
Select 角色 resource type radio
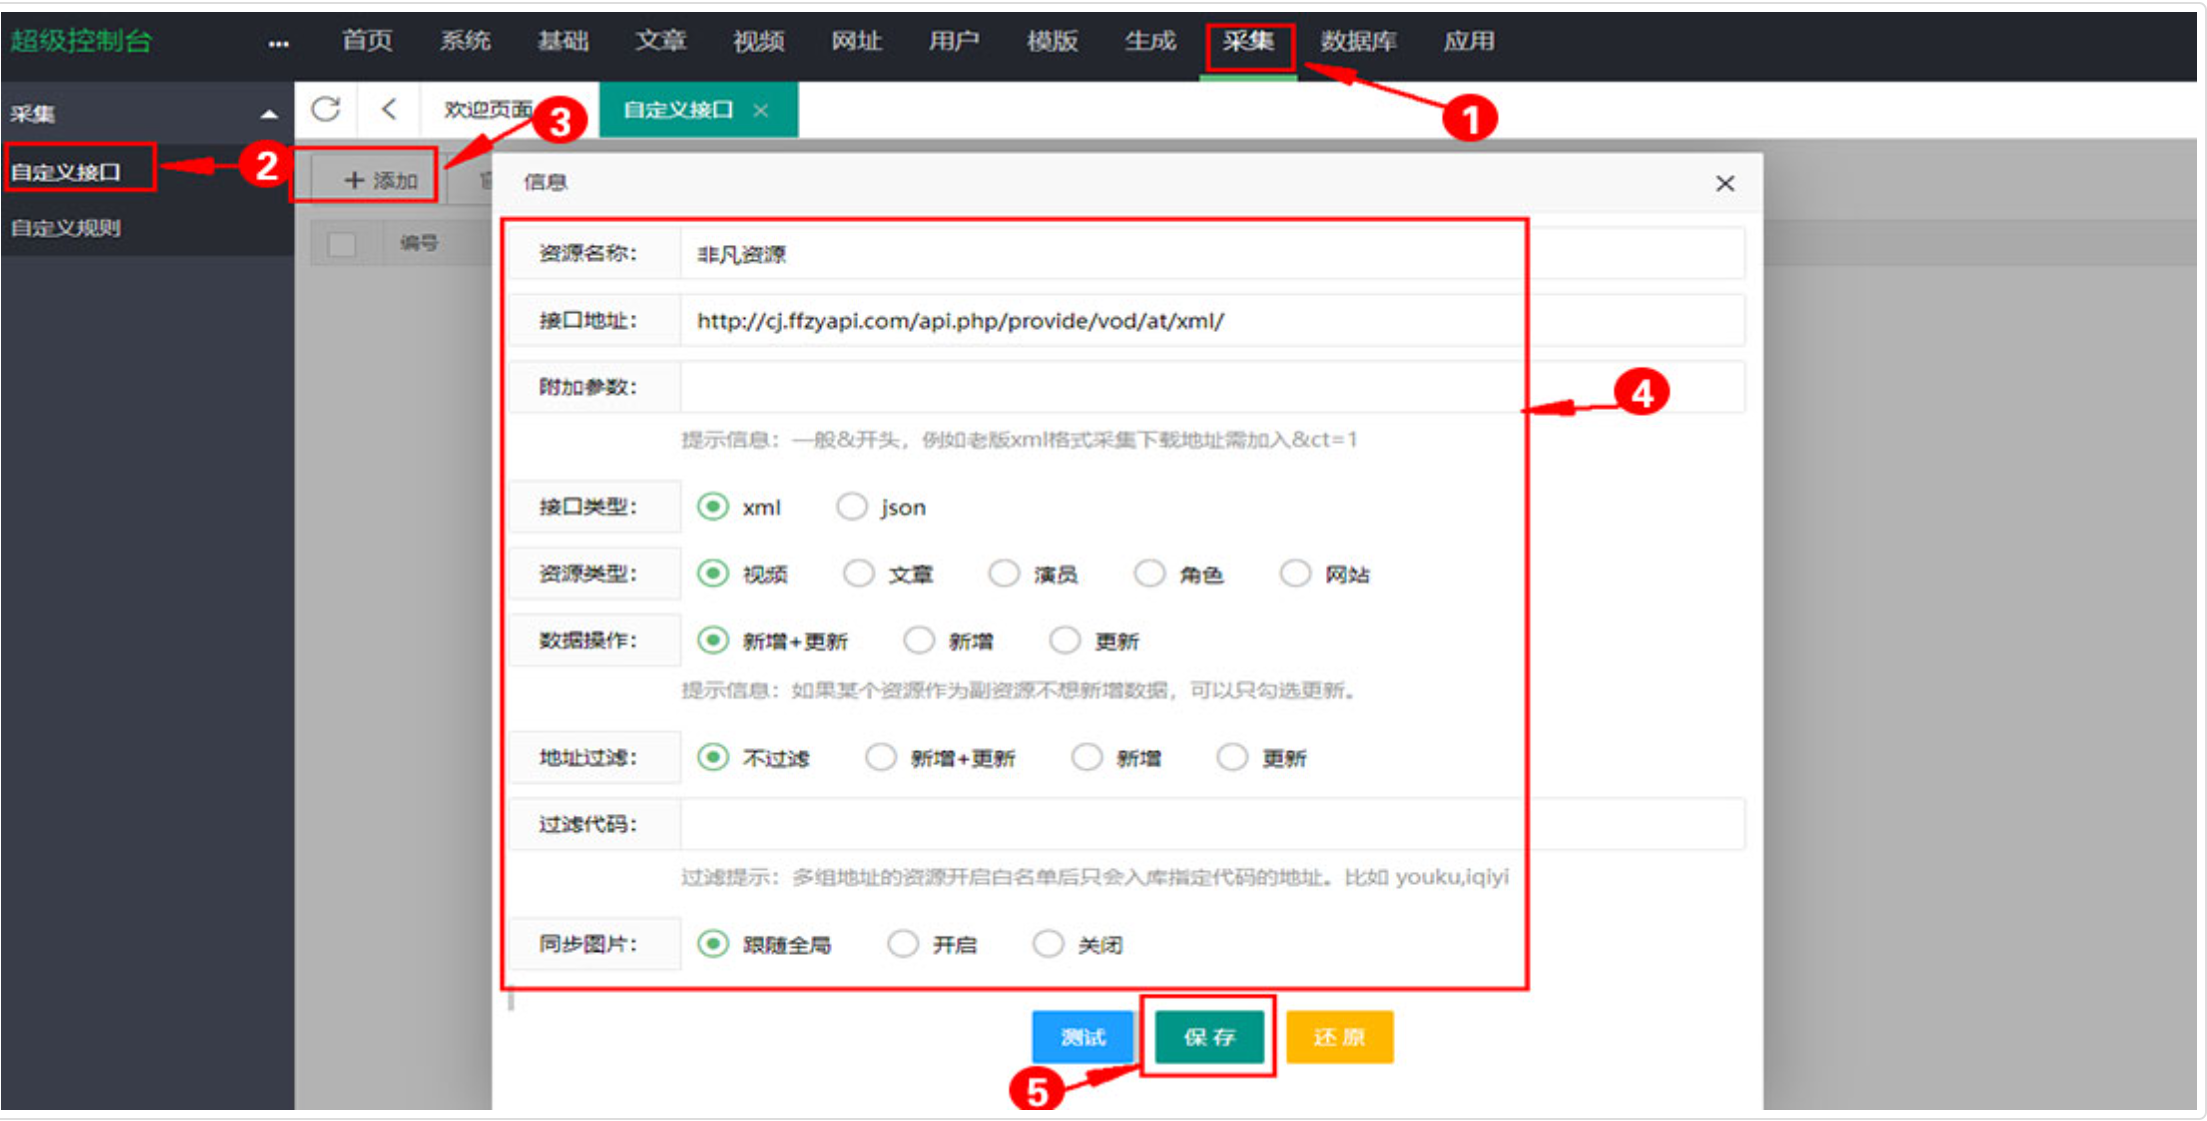pyautogui.click(x=1150, y=574)
